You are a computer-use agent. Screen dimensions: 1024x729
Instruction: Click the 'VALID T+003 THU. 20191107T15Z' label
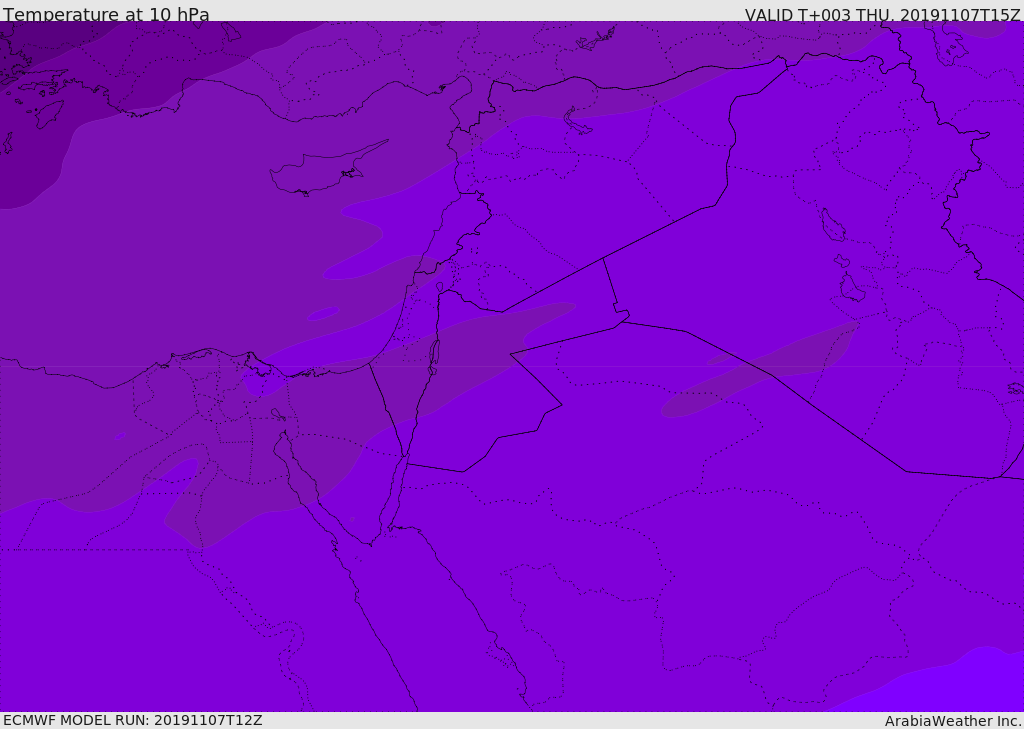[882, 14]
